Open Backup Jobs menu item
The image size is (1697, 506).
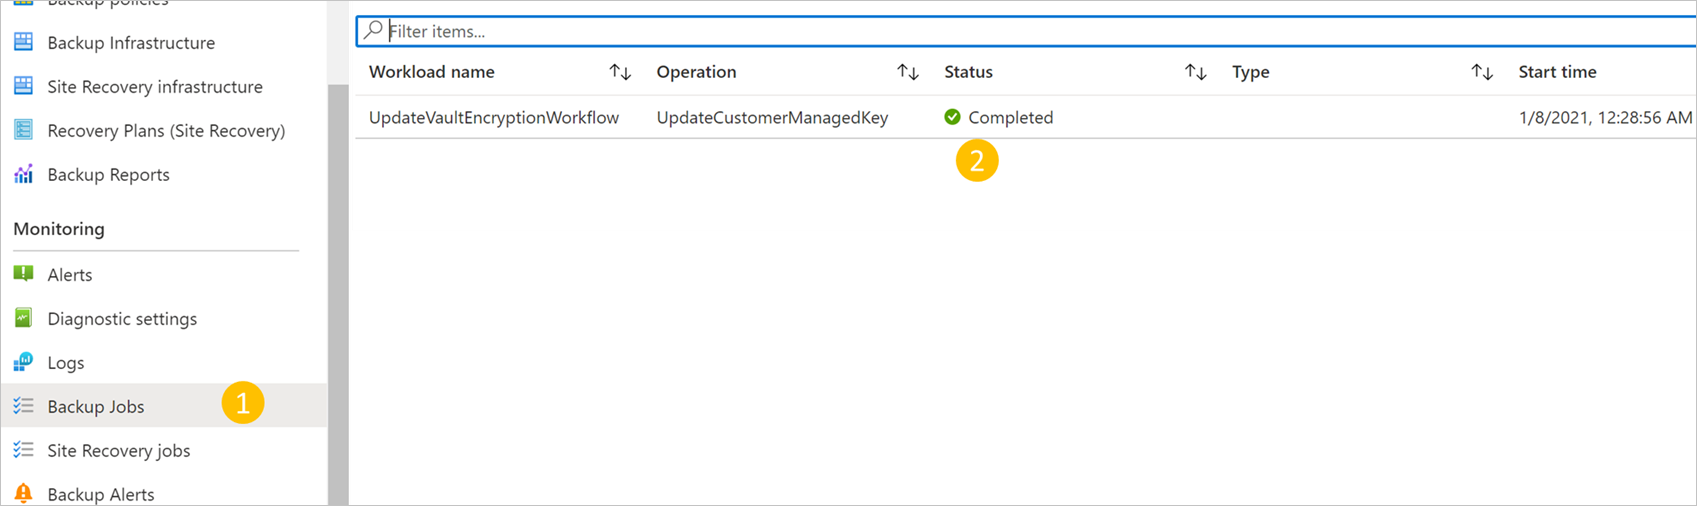click(x=96, y=406)
